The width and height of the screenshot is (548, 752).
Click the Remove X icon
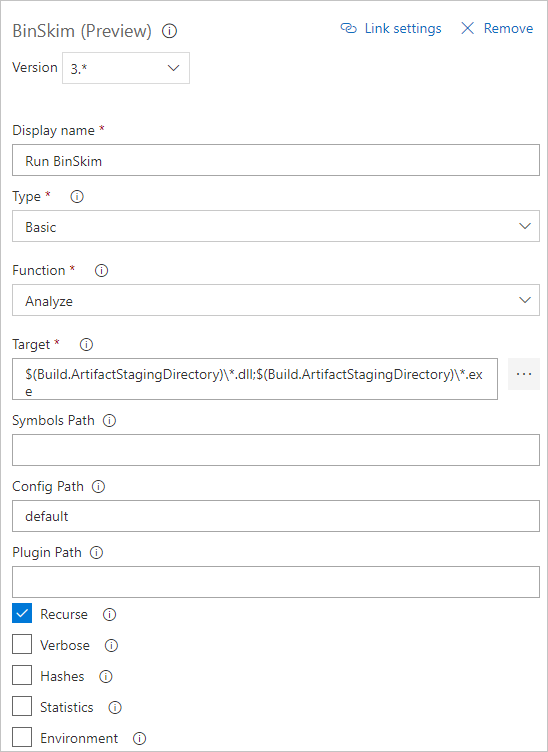click(467, 28)
